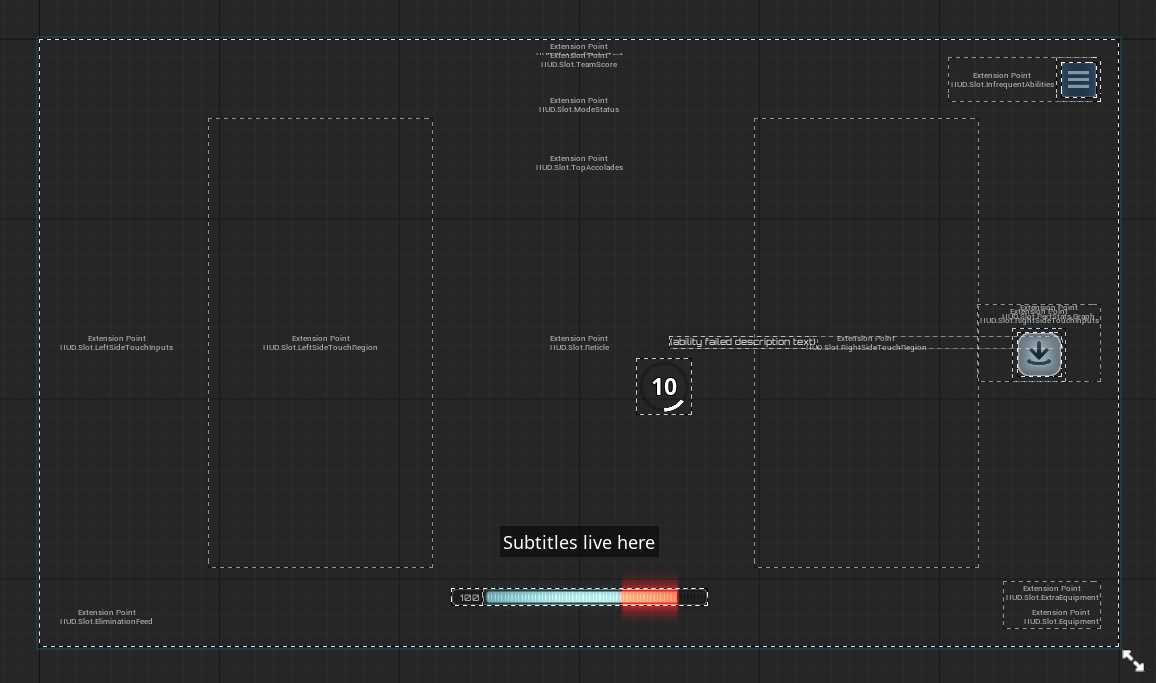Select the HUD.Slot.Reticle extension point

tap(579, 343)
